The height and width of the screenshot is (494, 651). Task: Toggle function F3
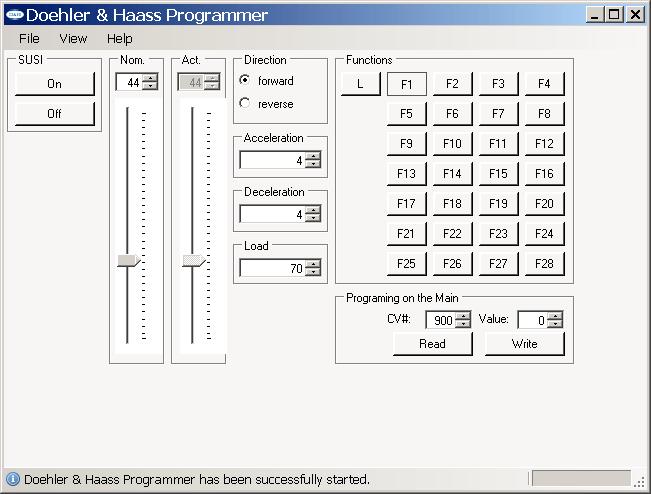(x=498, y=84)
